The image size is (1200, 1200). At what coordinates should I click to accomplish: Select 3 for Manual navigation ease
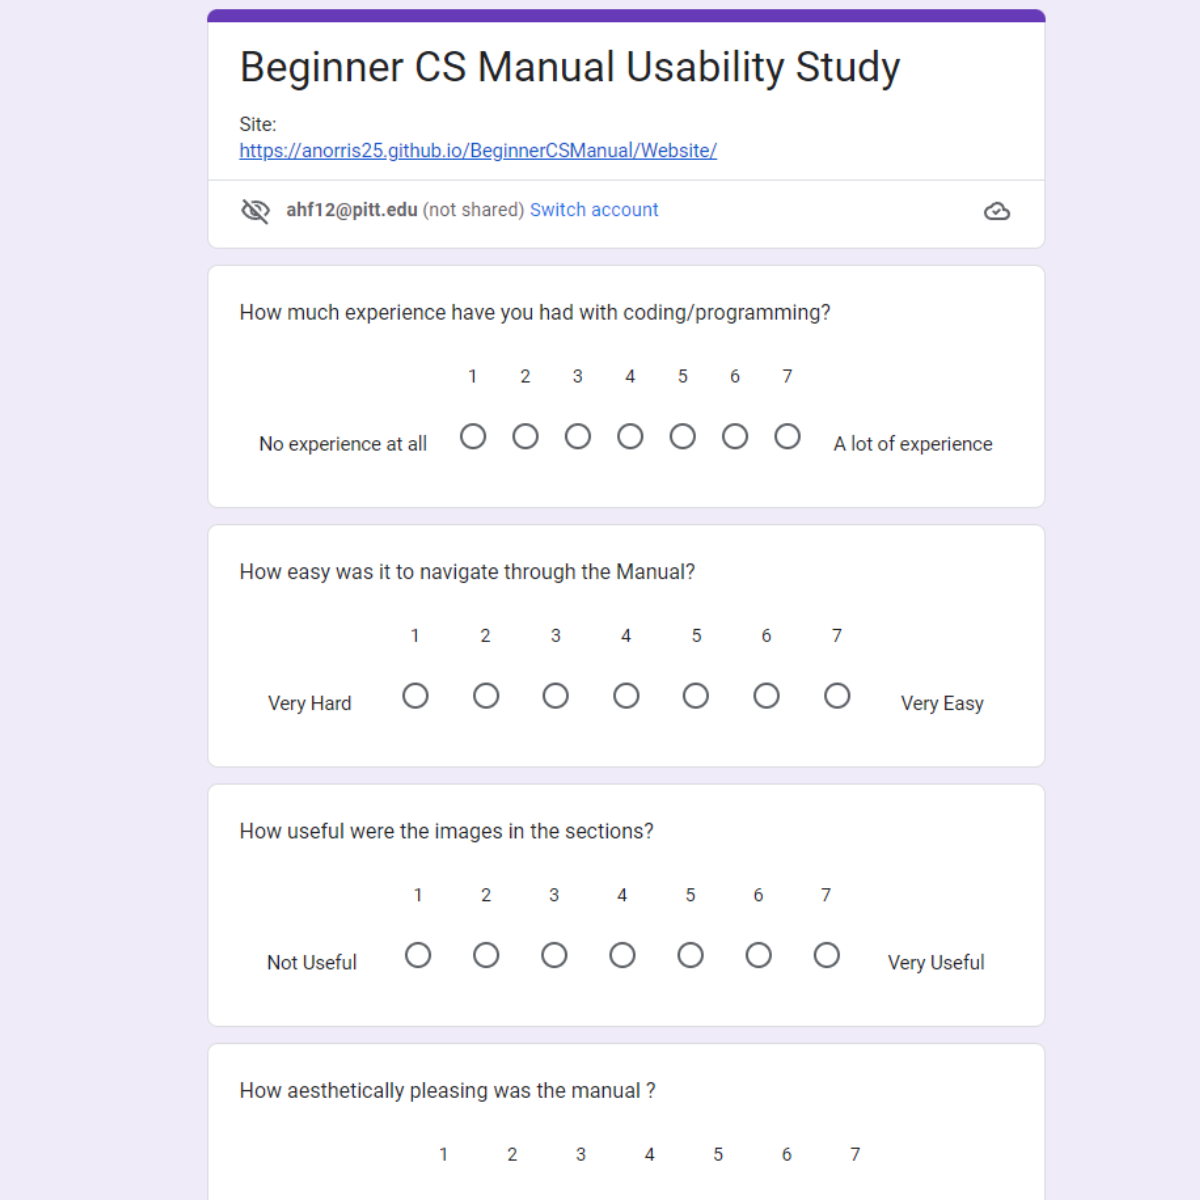click(x=556, y=696)
